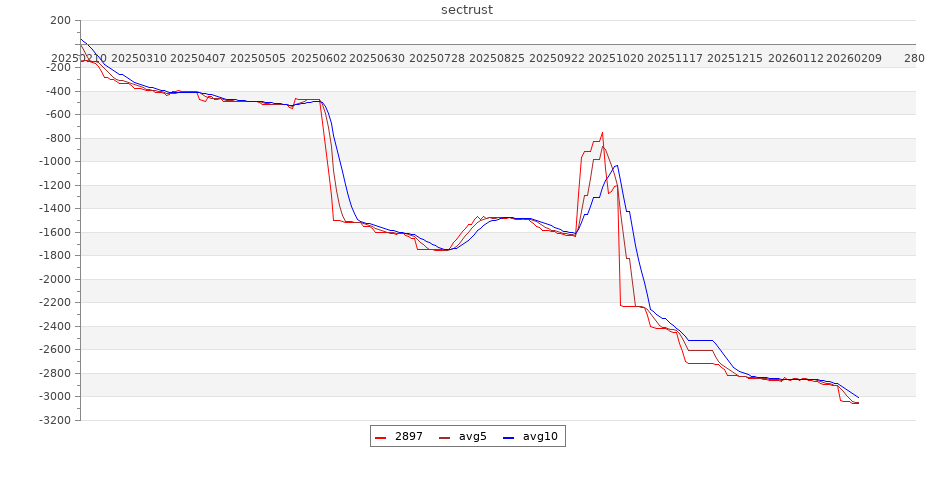Click the 20250728 date label
Image resolution: width=935 pixels, height=500 pixels.
click(437, 59)
